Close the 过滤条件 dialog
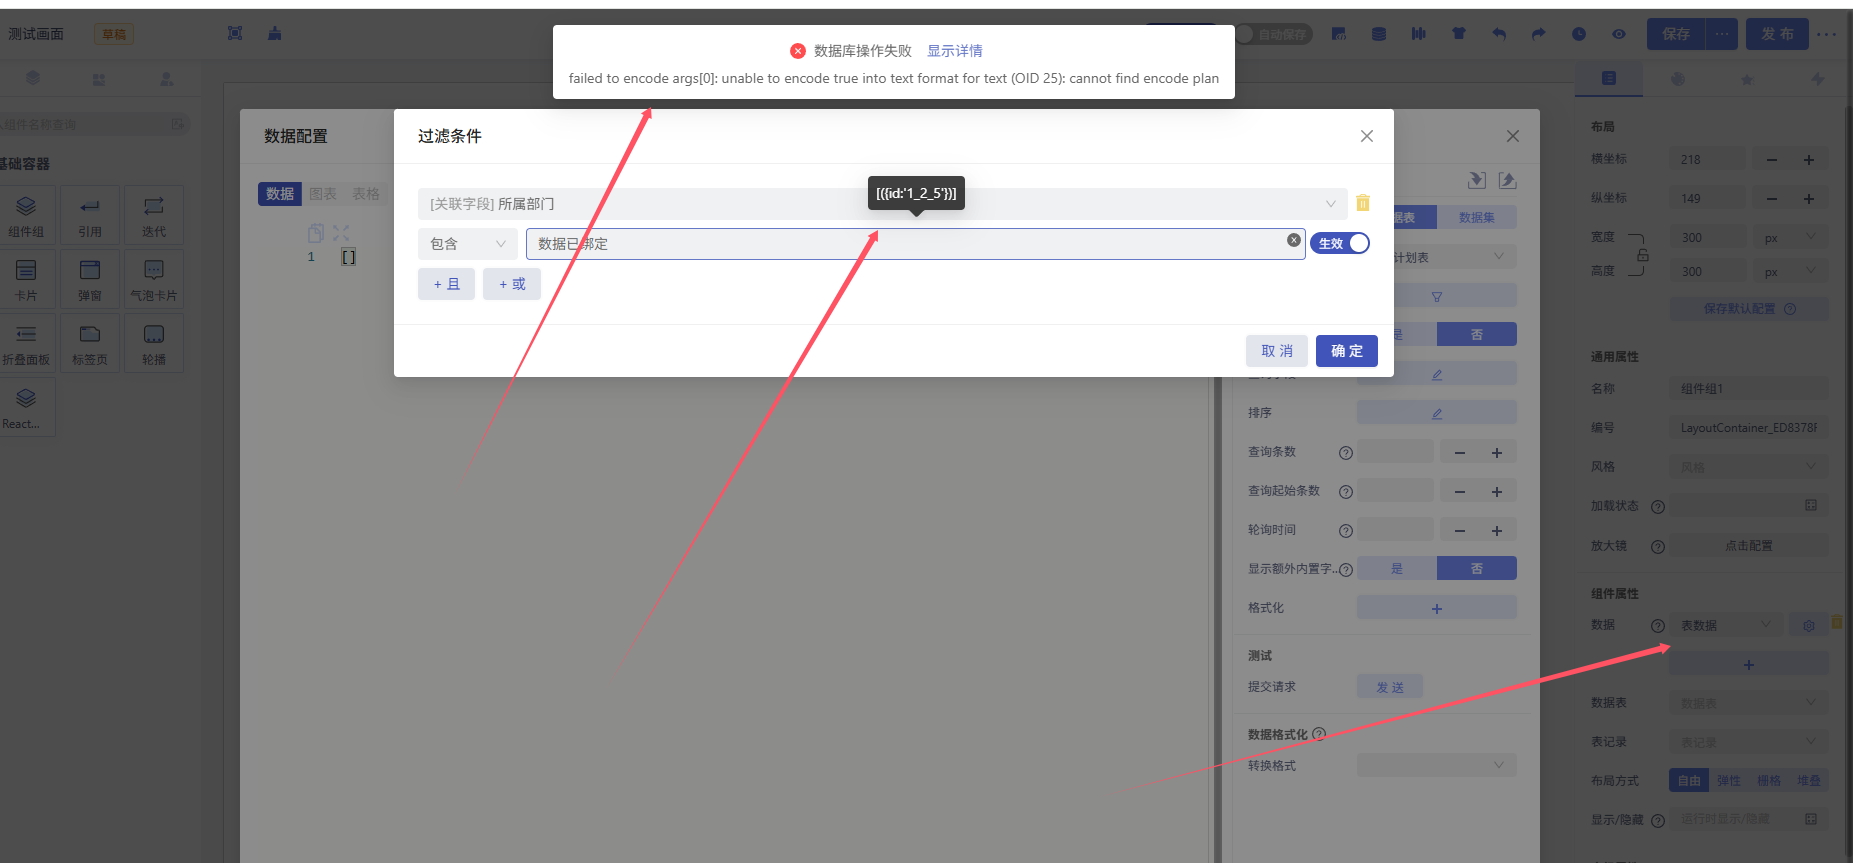This screenshot has width=1853, height=863. click(x=1367, y=136)
